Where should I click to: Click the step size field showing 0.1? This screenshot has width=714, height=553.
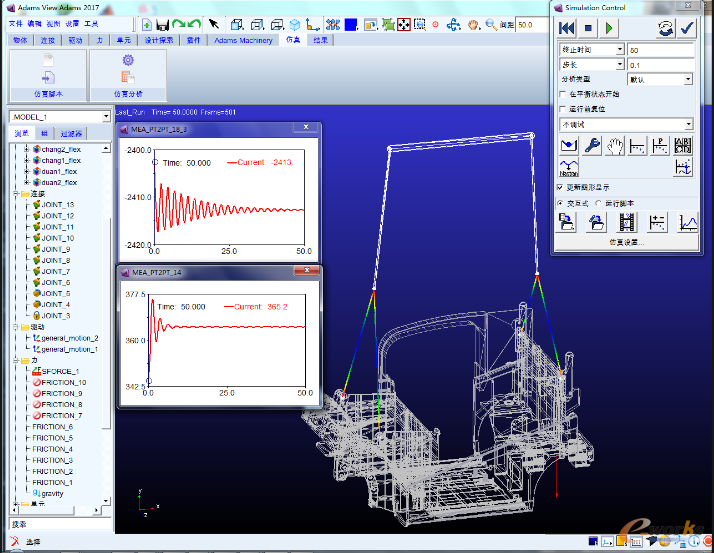point(661,65)
